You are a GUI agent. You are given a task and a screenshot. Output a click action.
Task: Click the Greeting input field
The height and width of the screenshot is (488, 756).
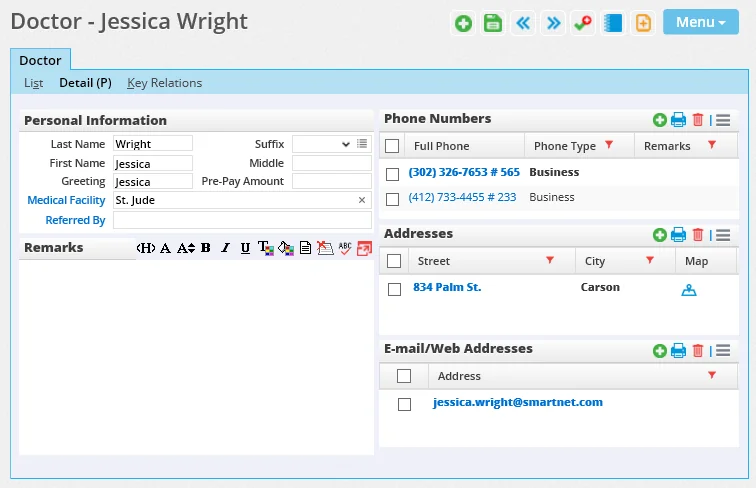coord(153,181)
